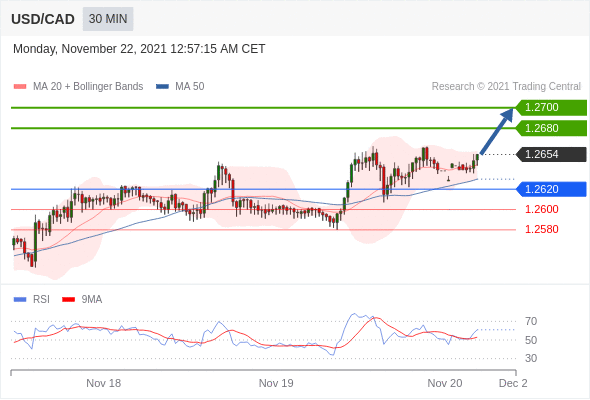Image resolution: width=590 pixels, height=400 pixels.
Task: Click the red MA 20 Bollinger Bands swatch
Action: pyautogui.click(x=20, y=87)
